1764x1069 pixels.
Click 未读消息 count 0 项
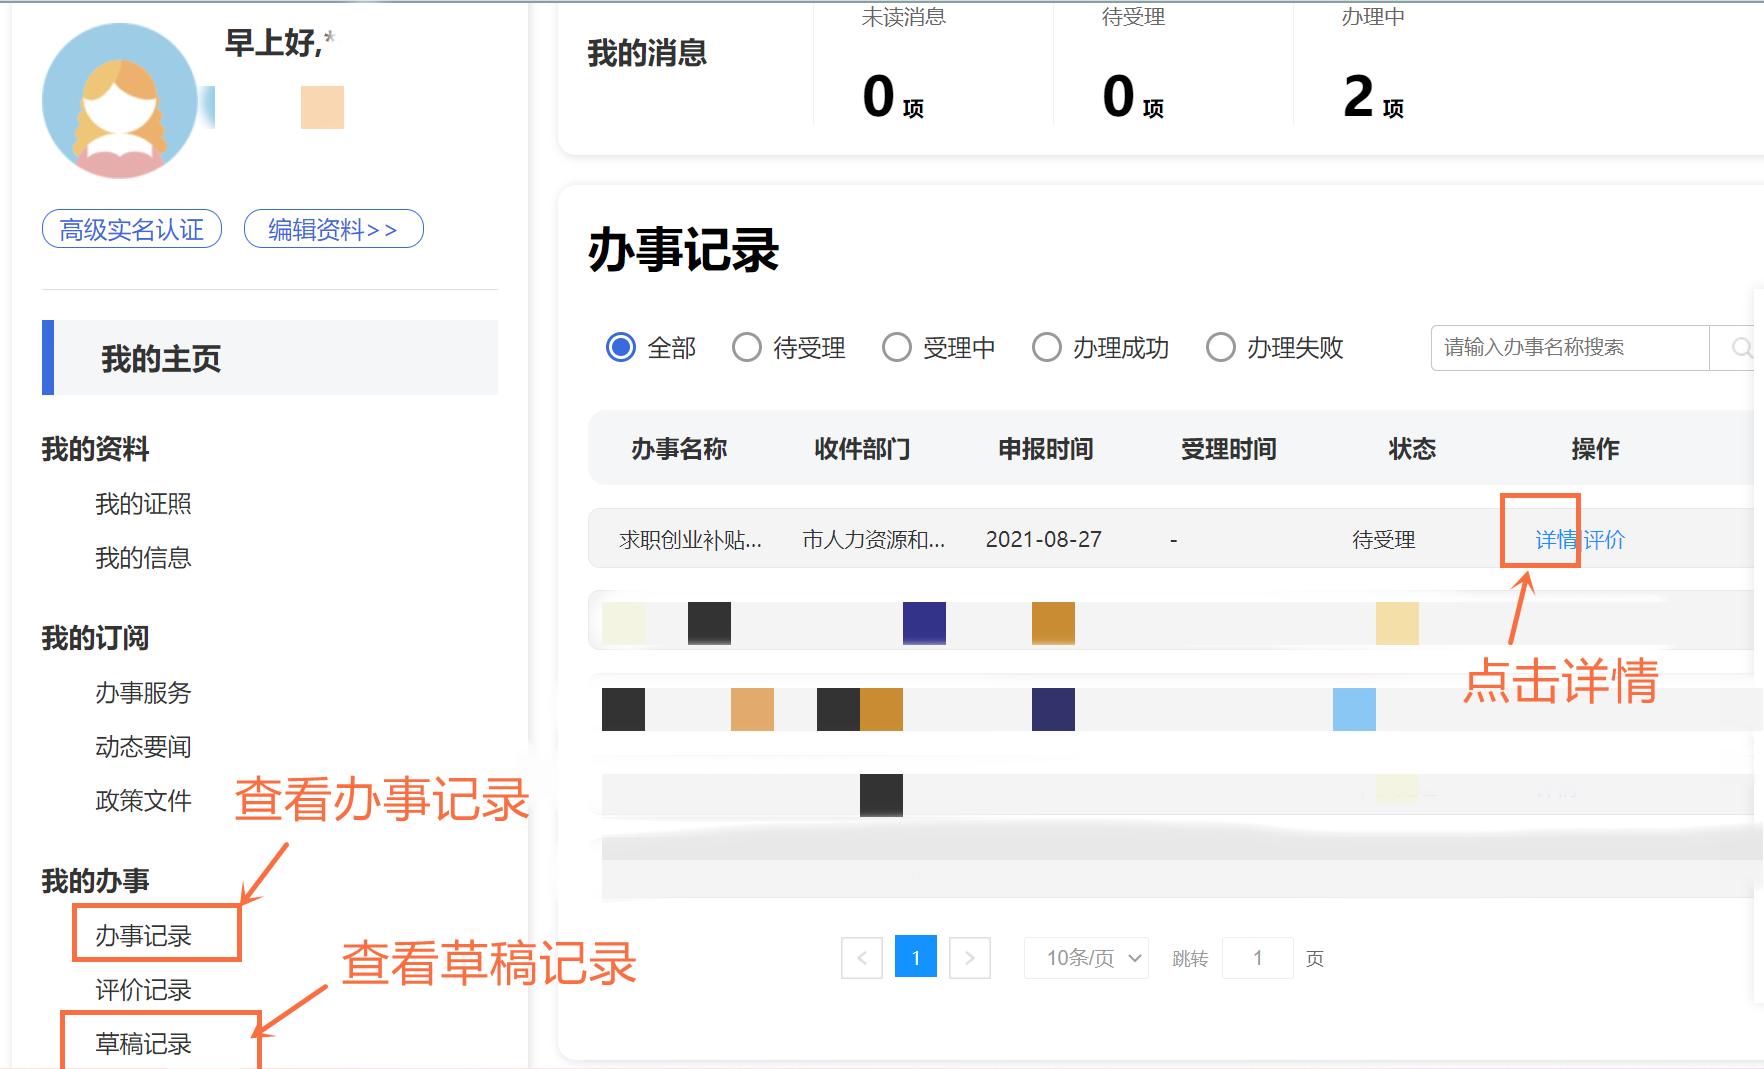pyautogui.click(x=893, y=97)
